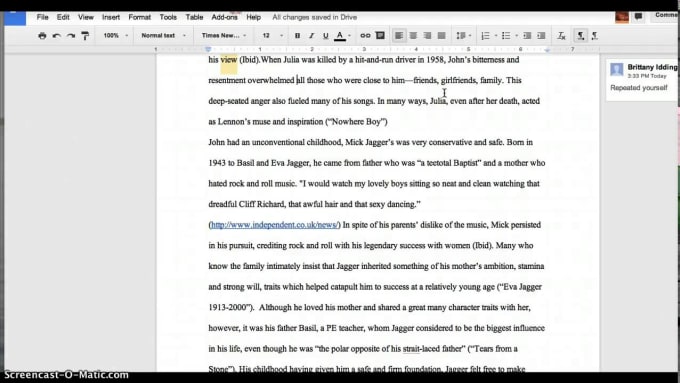Image resolution: width=680 pixels, height=383 pixels.
Task: Insert a comment from toolbar
Action: (380, 36)
